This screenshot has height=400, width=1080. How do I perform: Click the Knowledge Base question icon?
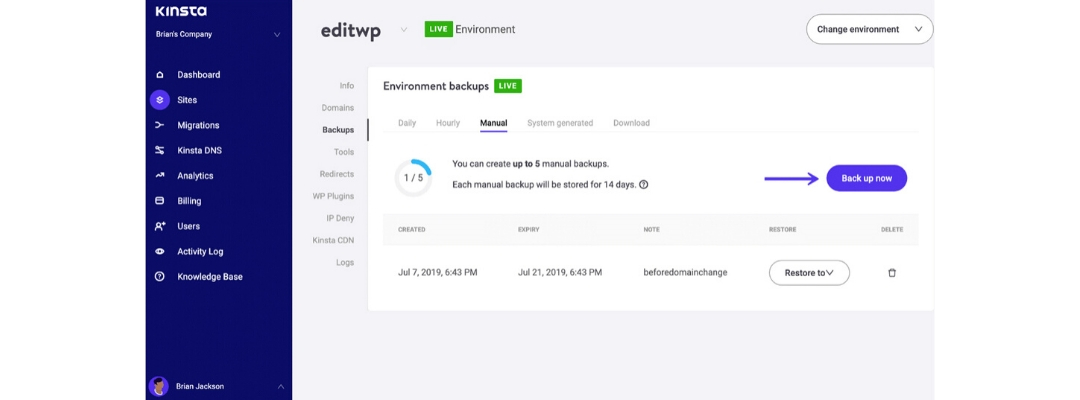pyautogui.click(x=160, y=277)
